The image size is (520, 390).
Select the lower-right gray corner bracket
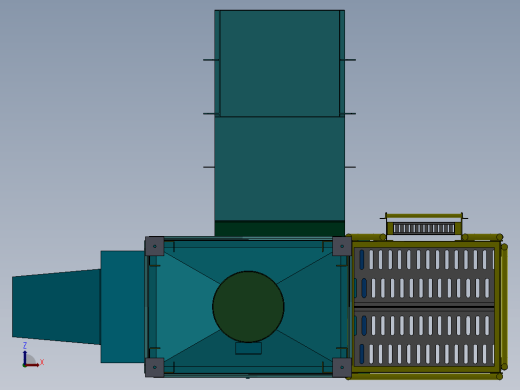[342, 368]
